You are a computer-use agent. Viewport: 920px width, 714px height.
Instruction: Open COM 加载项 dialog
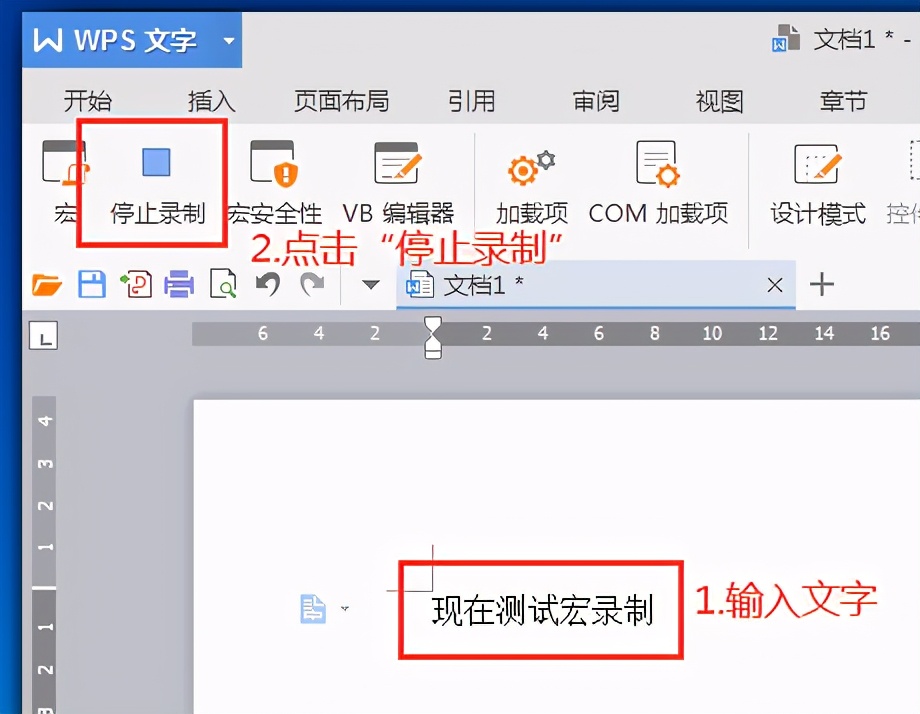[658, 184]
